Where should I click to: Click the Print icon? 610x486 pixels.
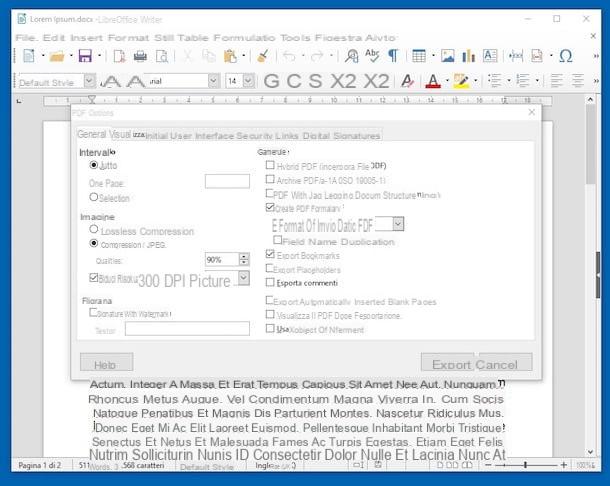(140, 56)
